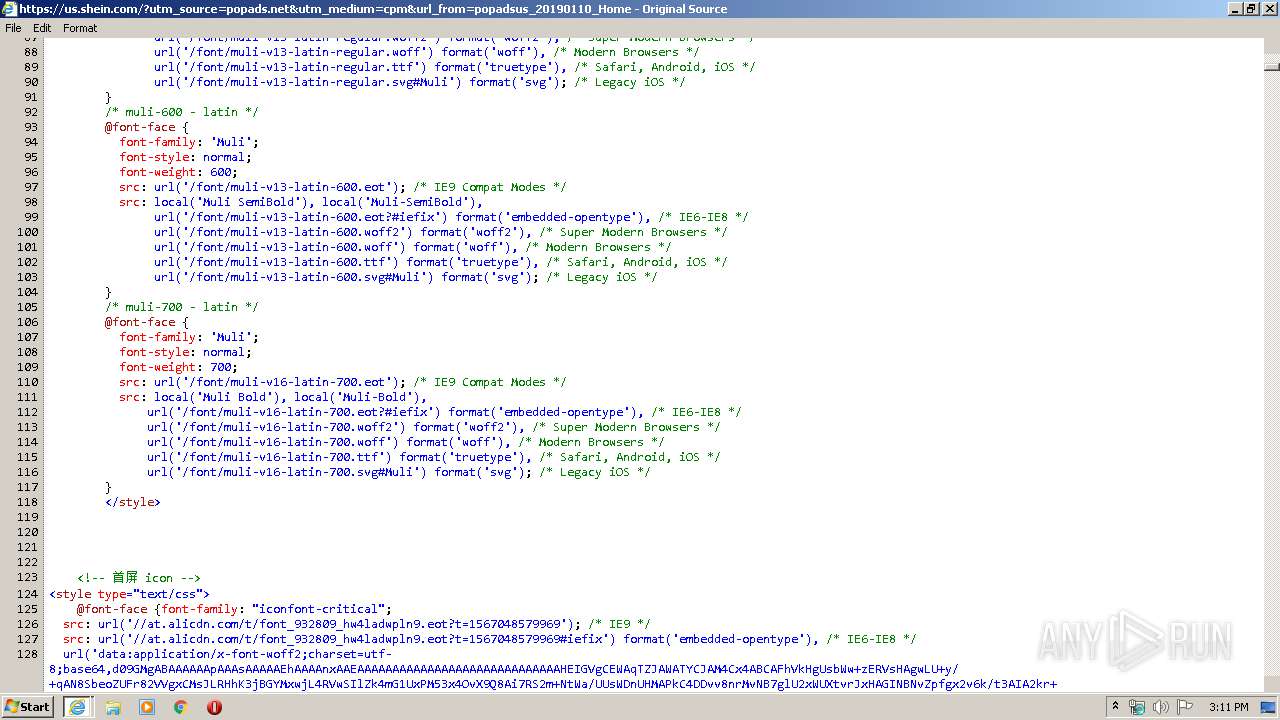Minimize the Original Source window
The width and height of the screenshot is (1280, 720).
click(x=1235, y=9)
